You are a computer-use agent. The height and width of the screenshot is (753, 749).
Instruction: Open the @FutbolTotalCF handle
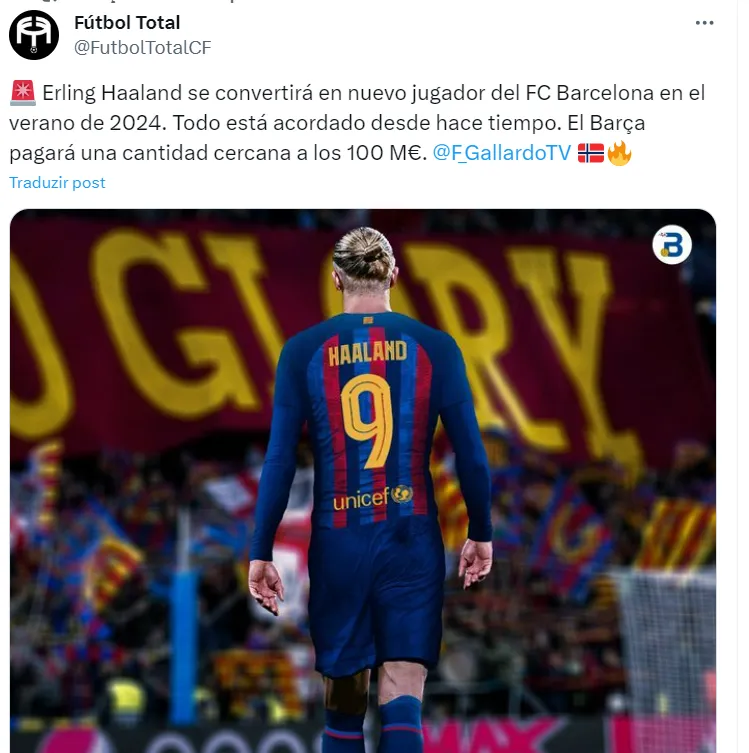click(x=143, y=48)
